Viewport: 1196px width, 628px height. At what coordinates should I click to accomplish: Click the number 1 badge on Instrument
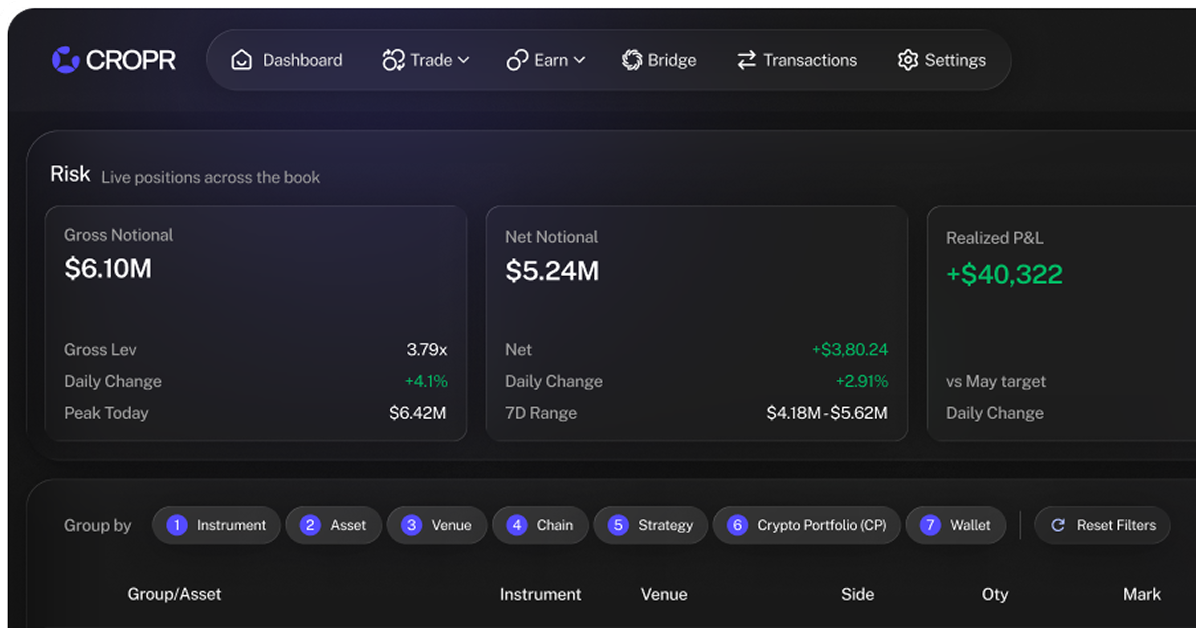point(177,525)
